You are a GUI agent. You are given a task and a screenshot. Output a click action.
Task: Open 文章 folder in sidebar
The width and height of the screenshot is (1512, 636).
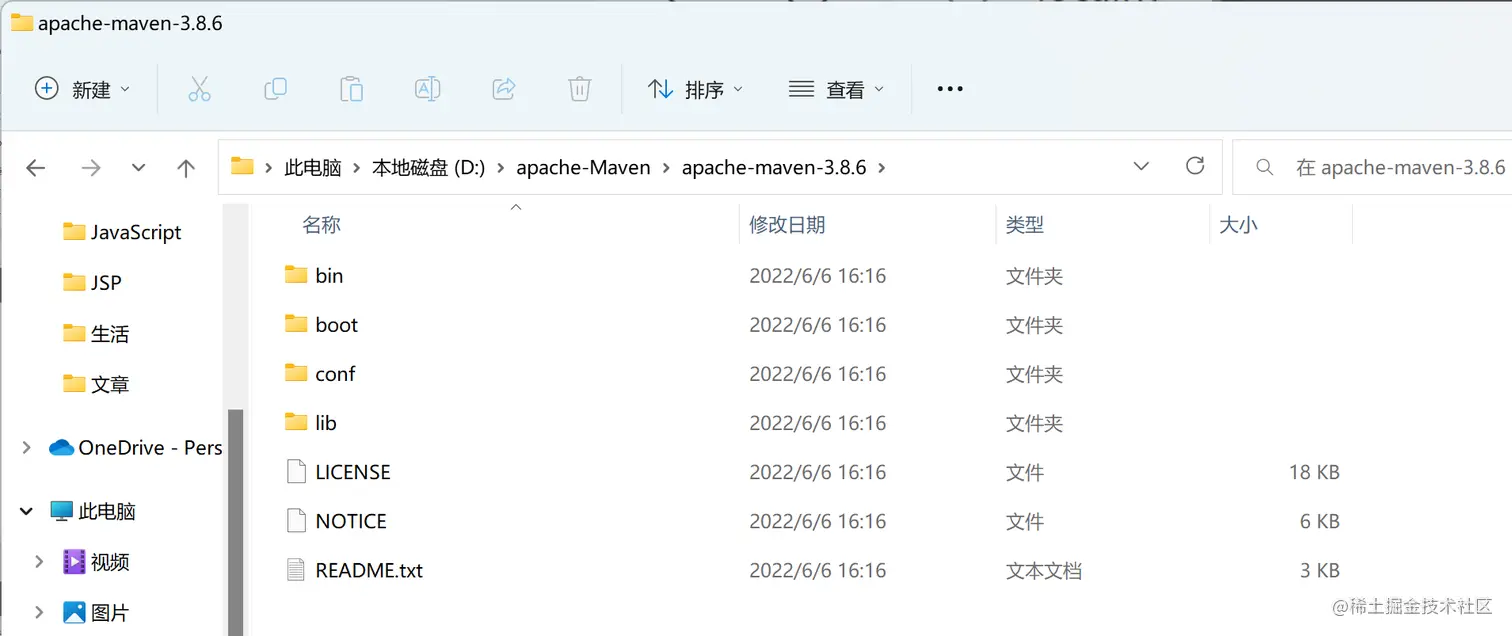coord(95,383)
